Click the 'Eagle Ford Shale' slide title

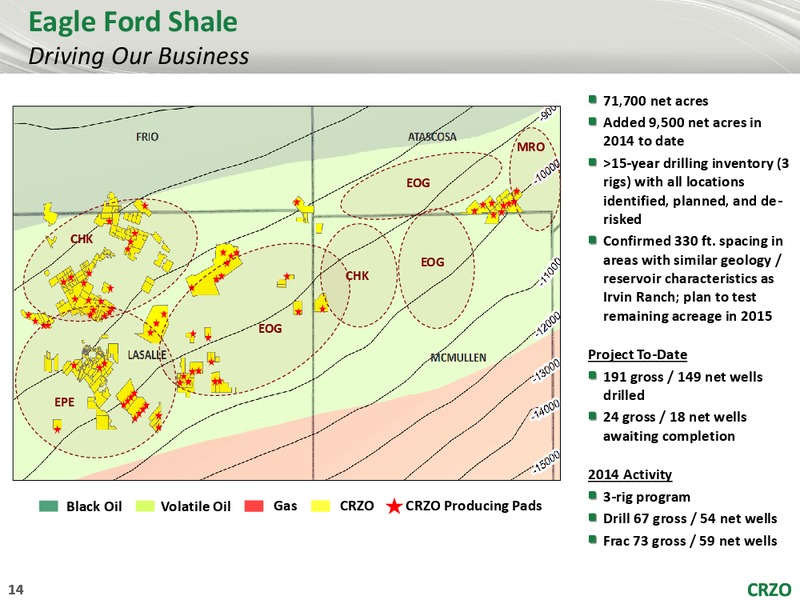pos(133,22)
